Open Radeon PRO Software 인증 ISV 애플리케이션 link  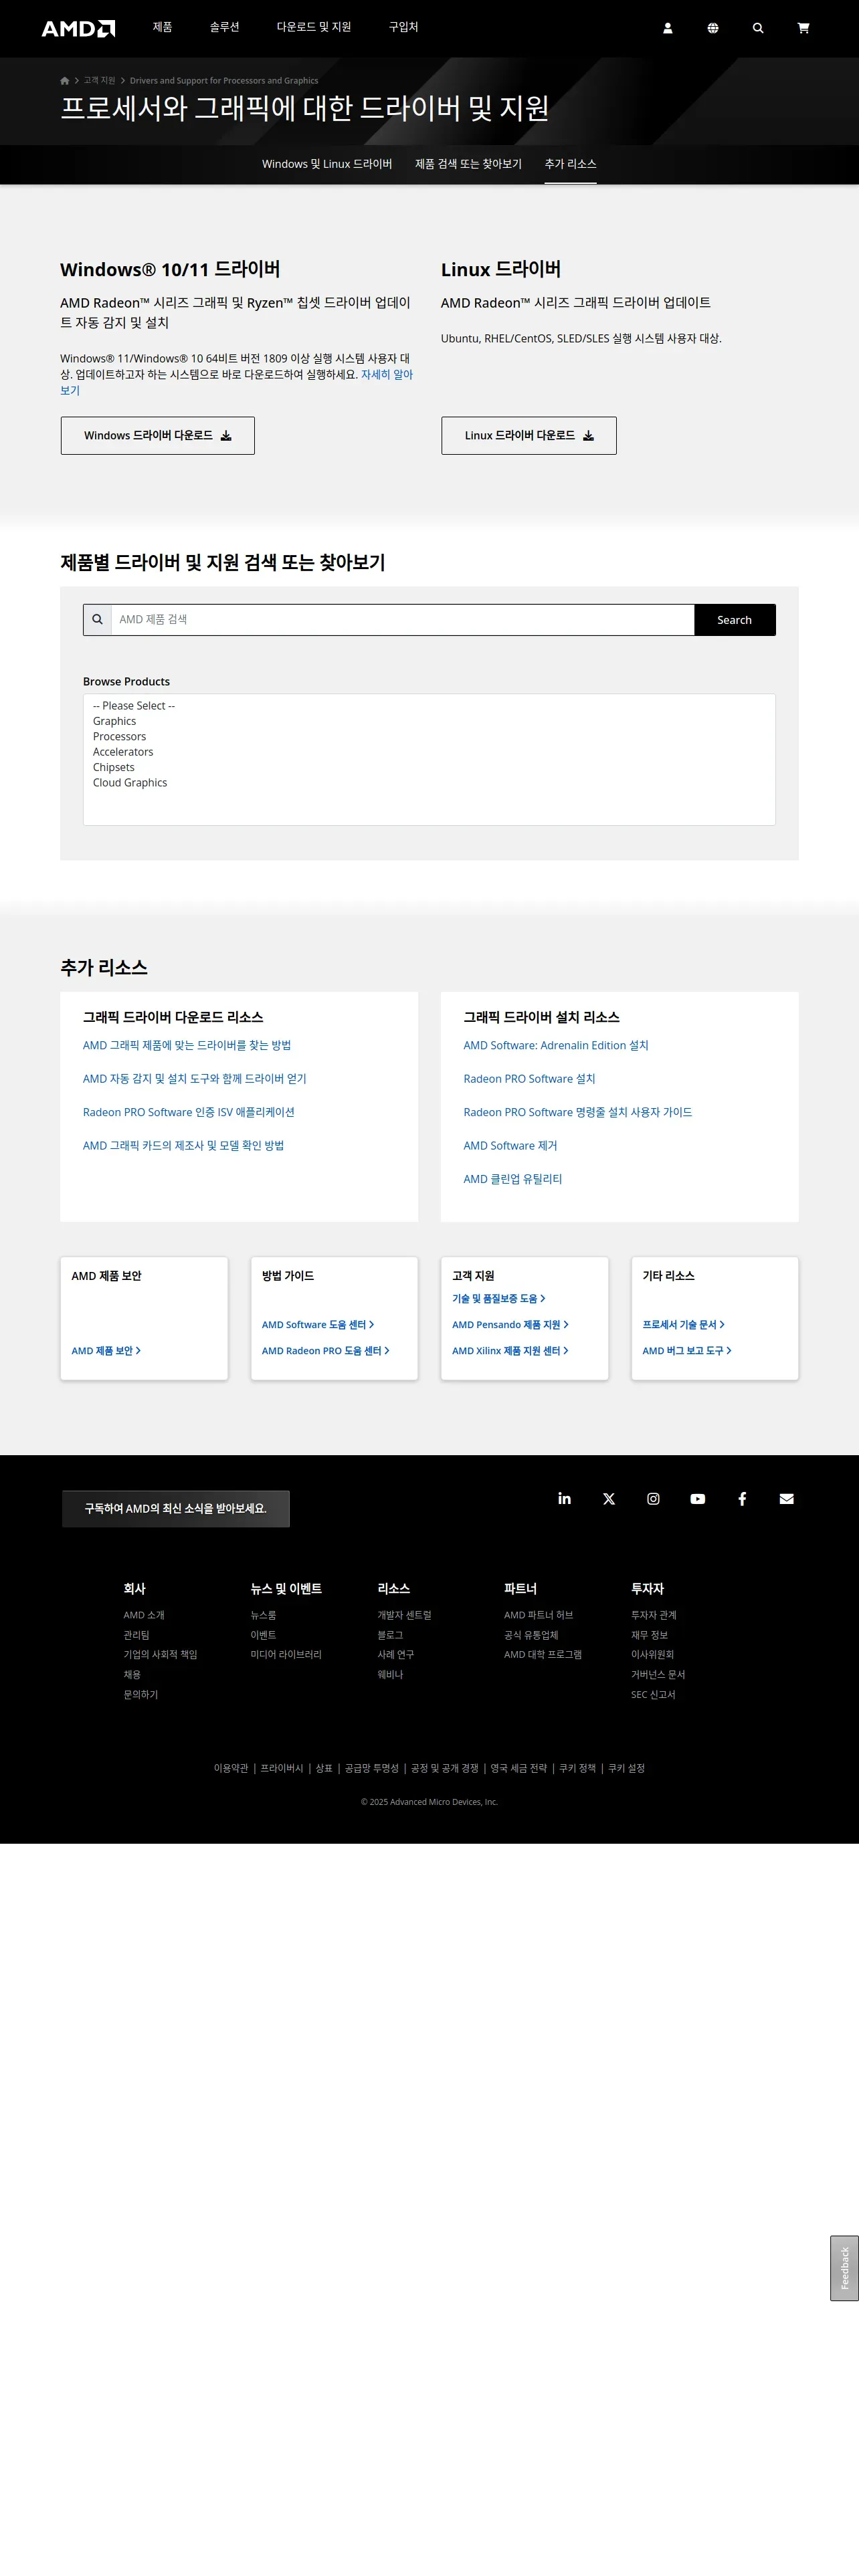(189, 1113)
